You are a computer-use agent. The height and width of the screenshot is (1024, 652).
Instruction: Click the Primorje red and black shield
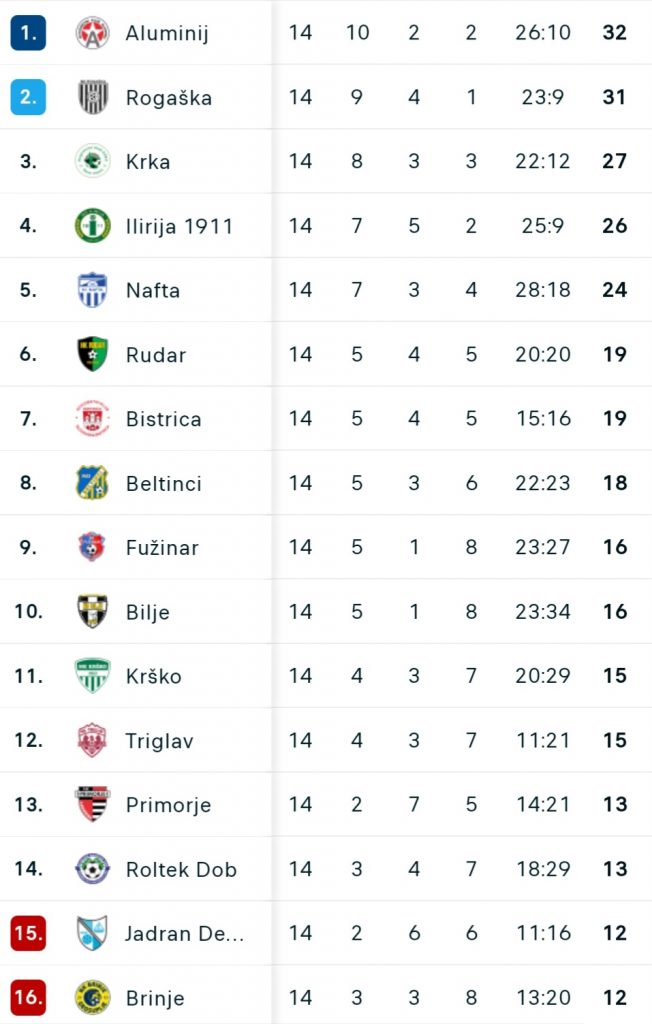tap(92, 804)
